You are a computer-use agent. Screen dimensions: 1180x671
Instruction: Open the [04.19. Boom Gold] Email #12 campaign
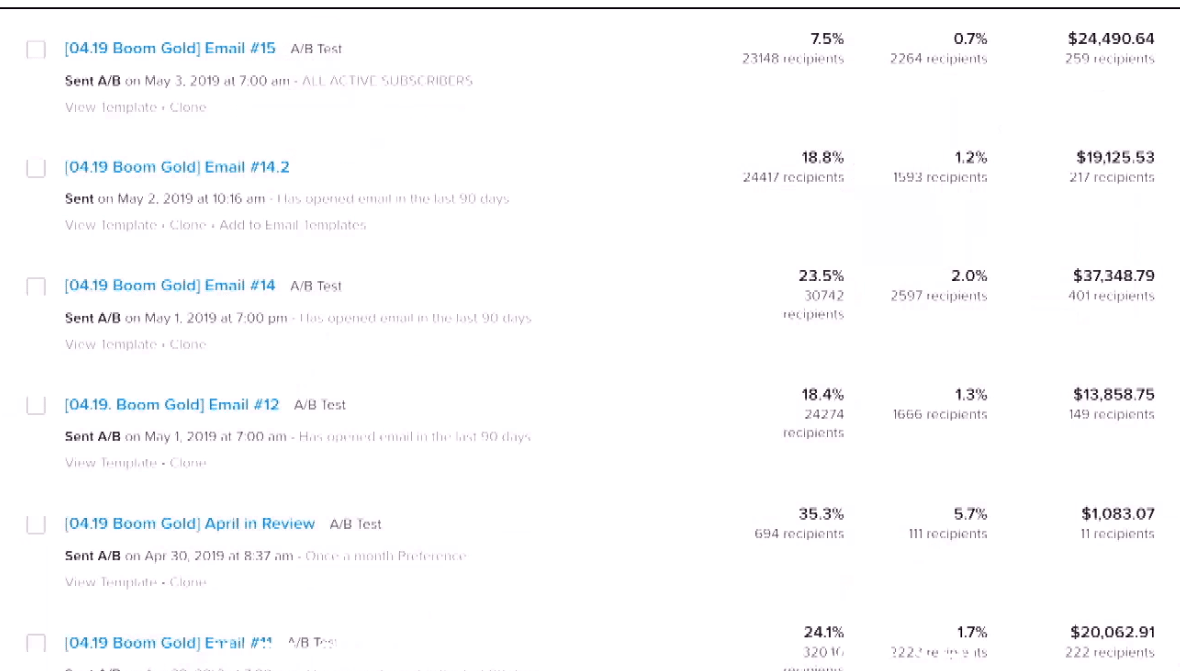(x=172, y=405)
